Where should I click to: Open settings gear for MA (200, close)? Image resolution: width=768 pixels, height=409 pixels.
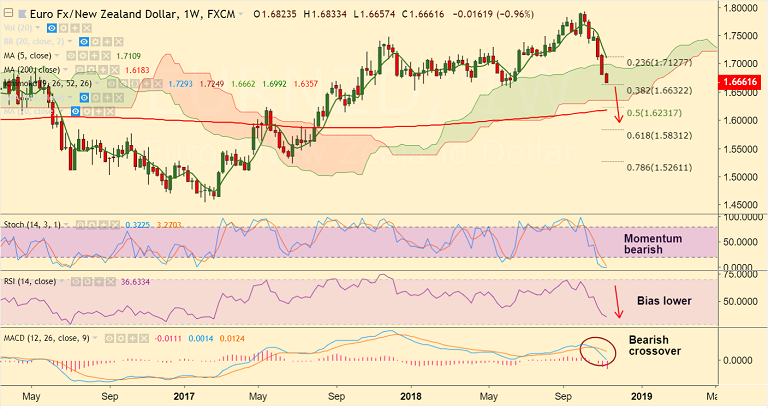[x=92, y=70]
